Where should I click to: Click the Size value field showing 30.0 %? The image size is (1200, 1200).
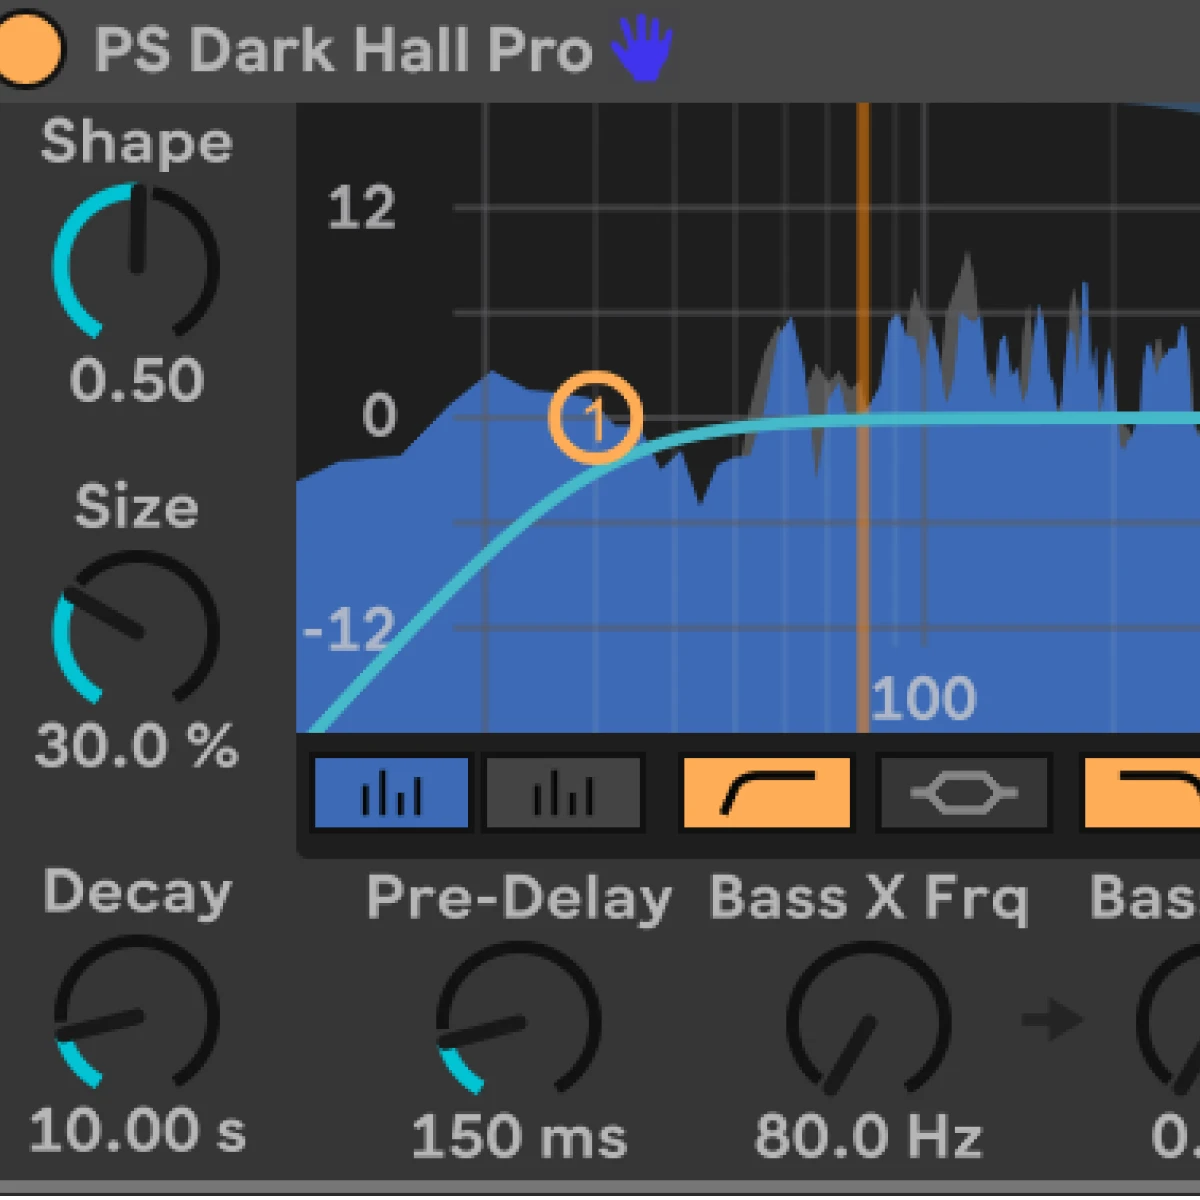coord(137,746)
